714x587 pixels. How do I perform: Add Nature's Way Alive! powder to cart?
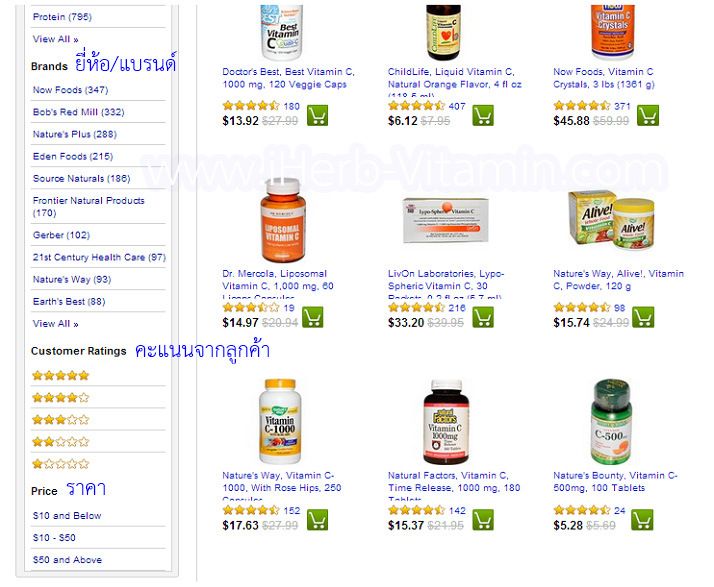643,317
